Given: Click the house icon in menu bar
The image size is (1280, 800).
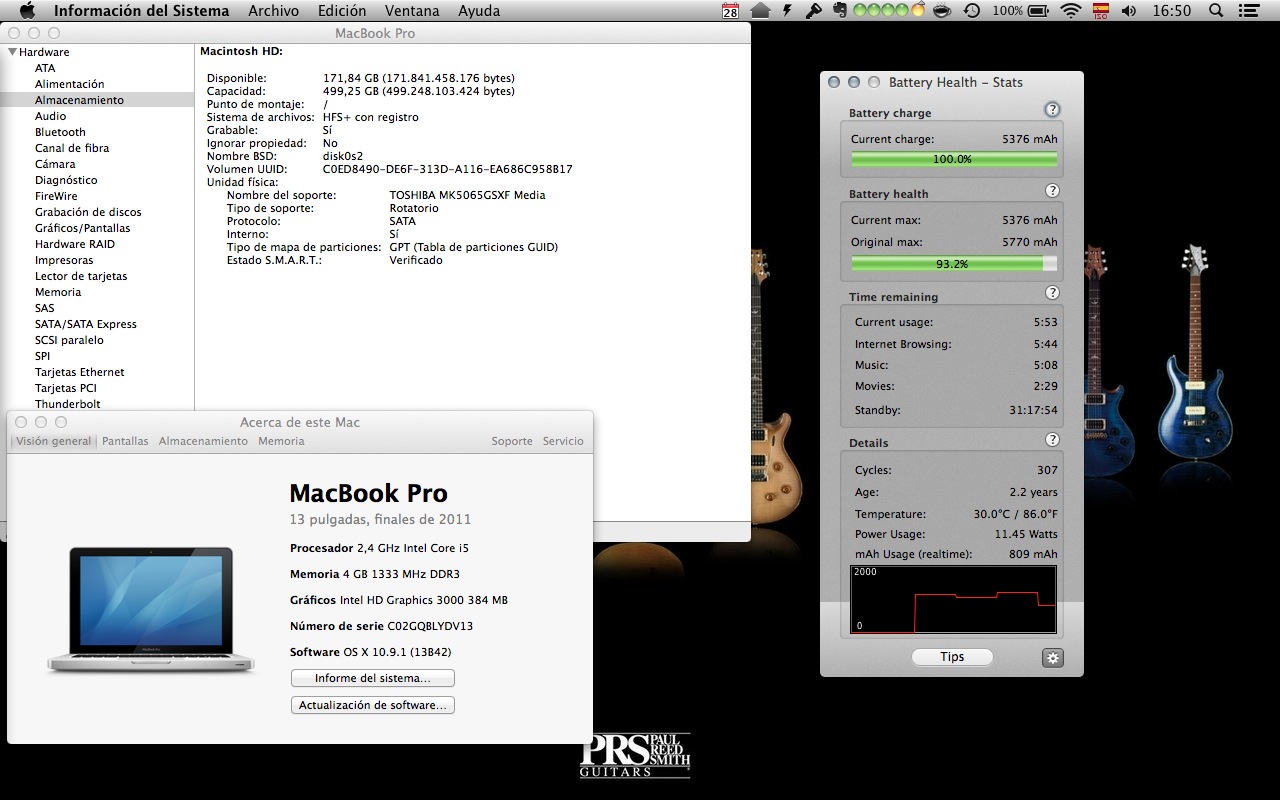Looking at the screenshot, I should coord(761,11).
